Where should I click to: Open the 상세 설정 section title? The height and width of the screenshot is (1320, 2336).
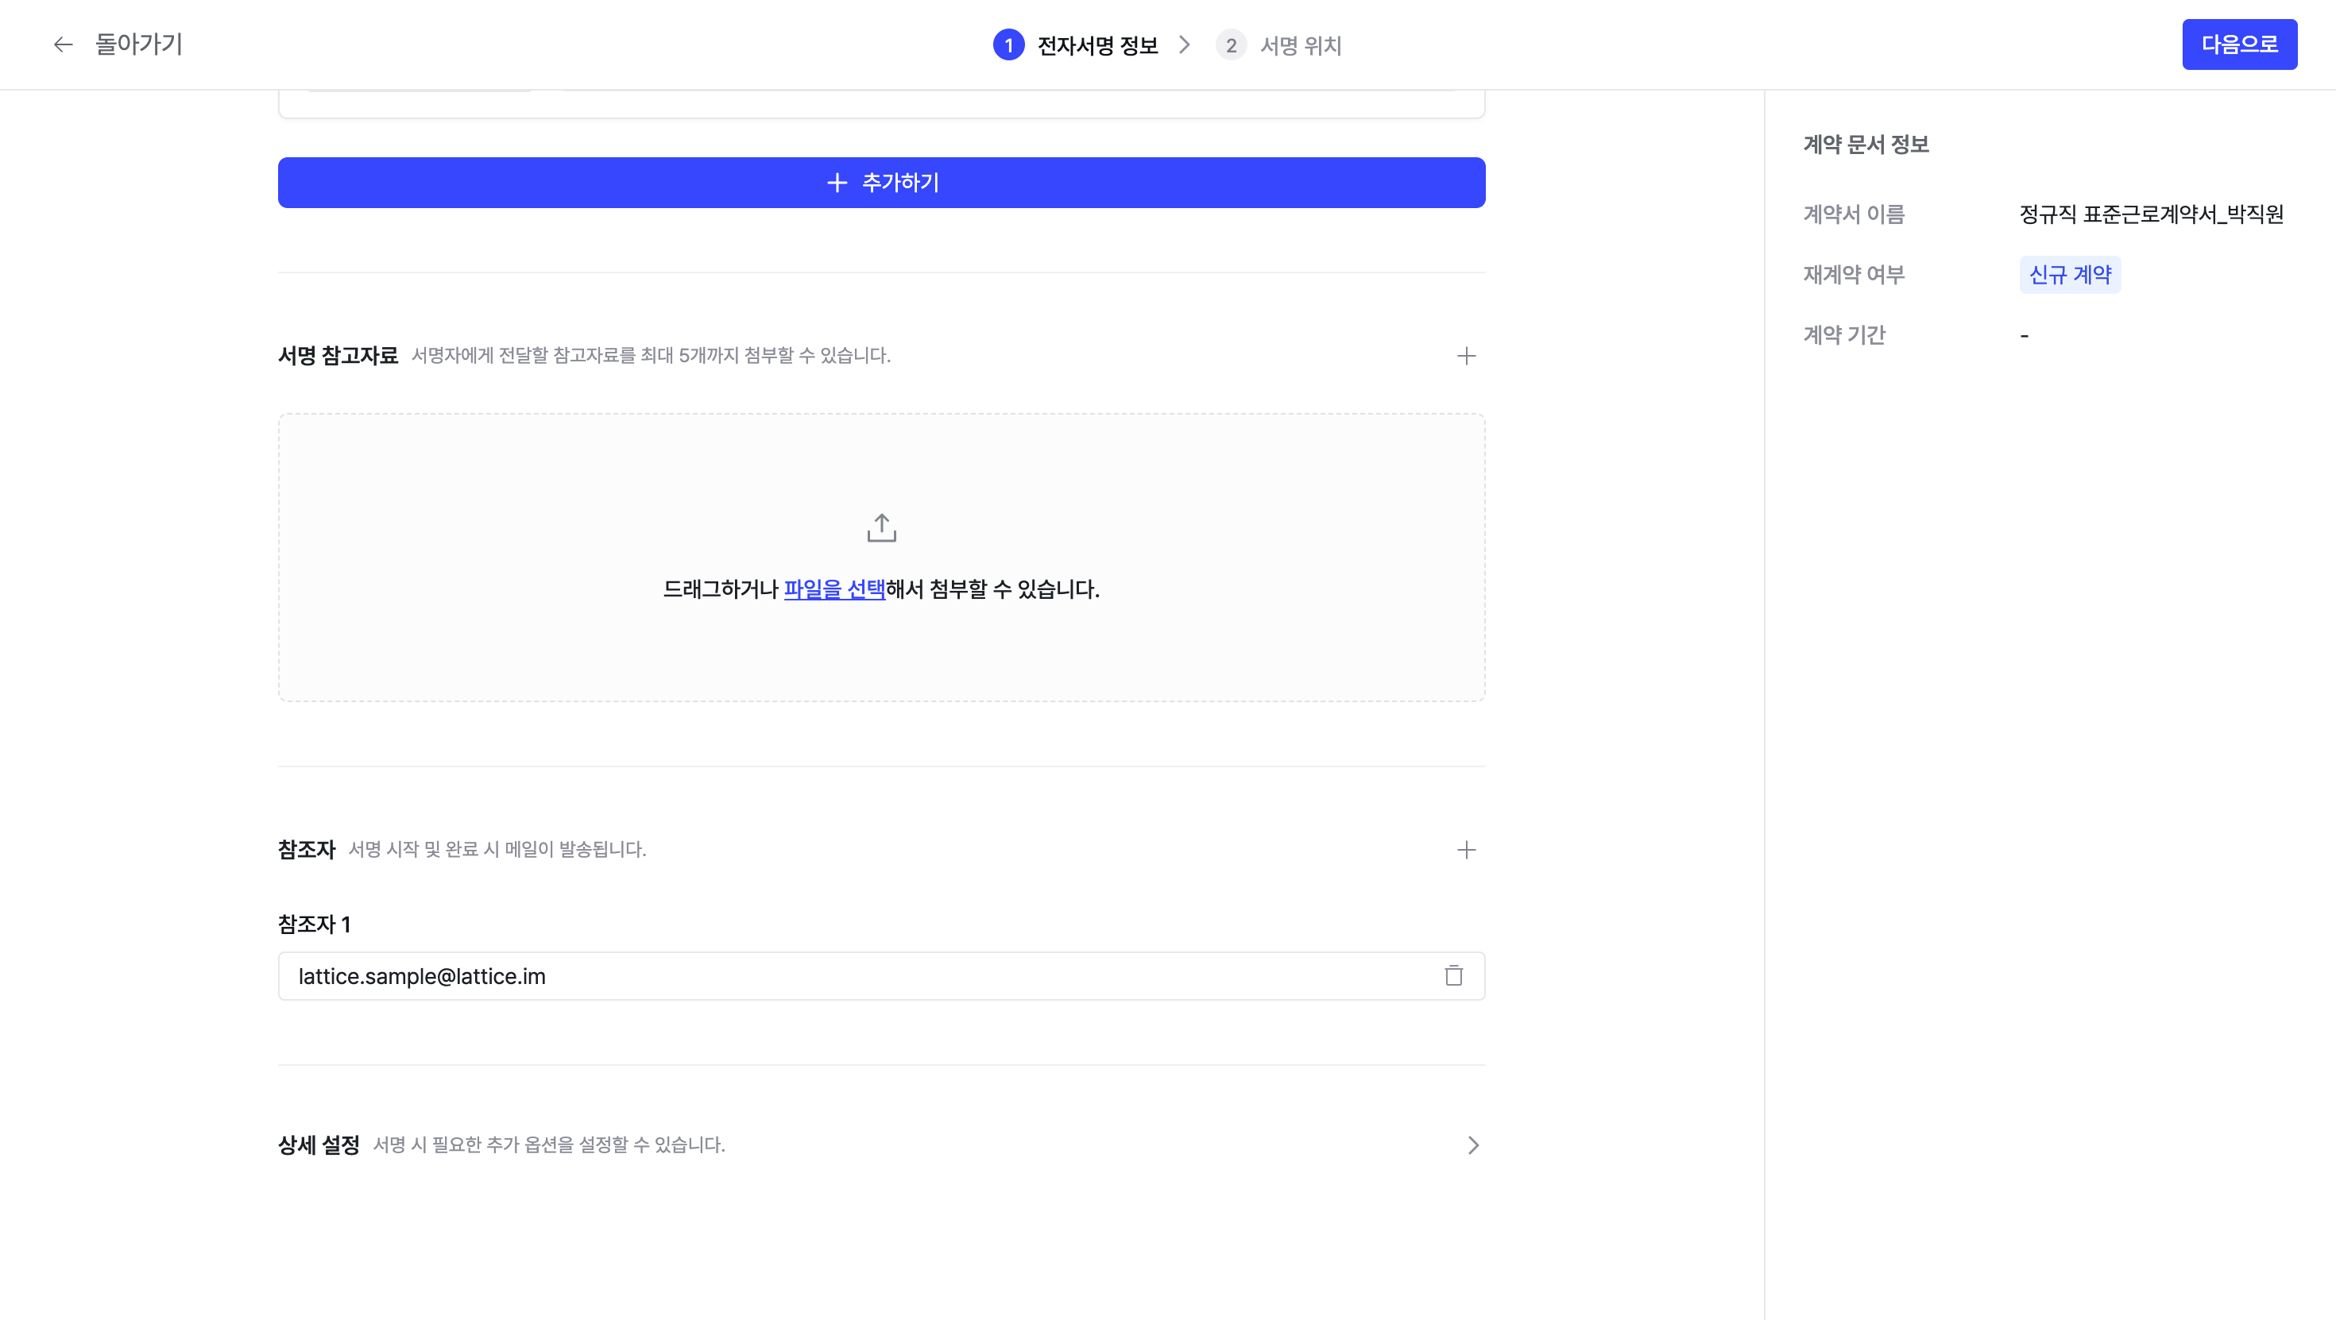coord(319,1145)
